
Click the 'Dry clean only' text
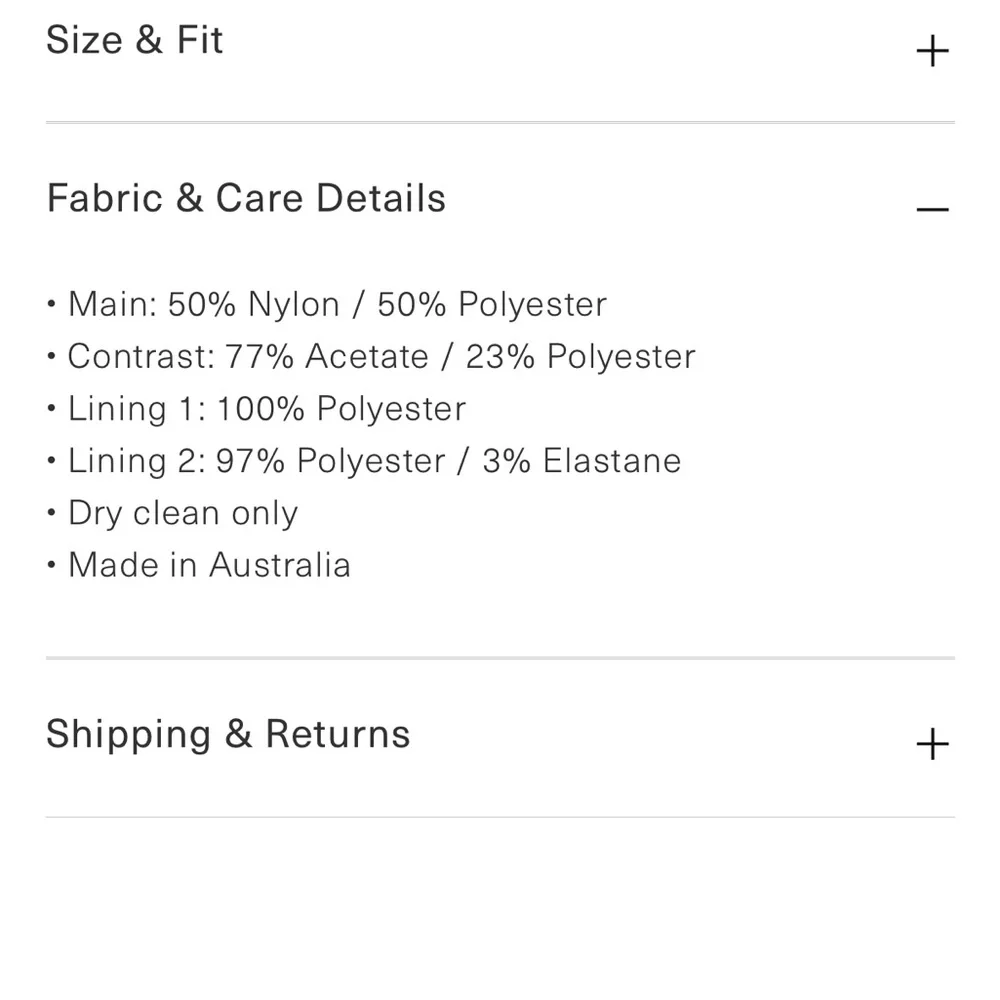[182, 513]
